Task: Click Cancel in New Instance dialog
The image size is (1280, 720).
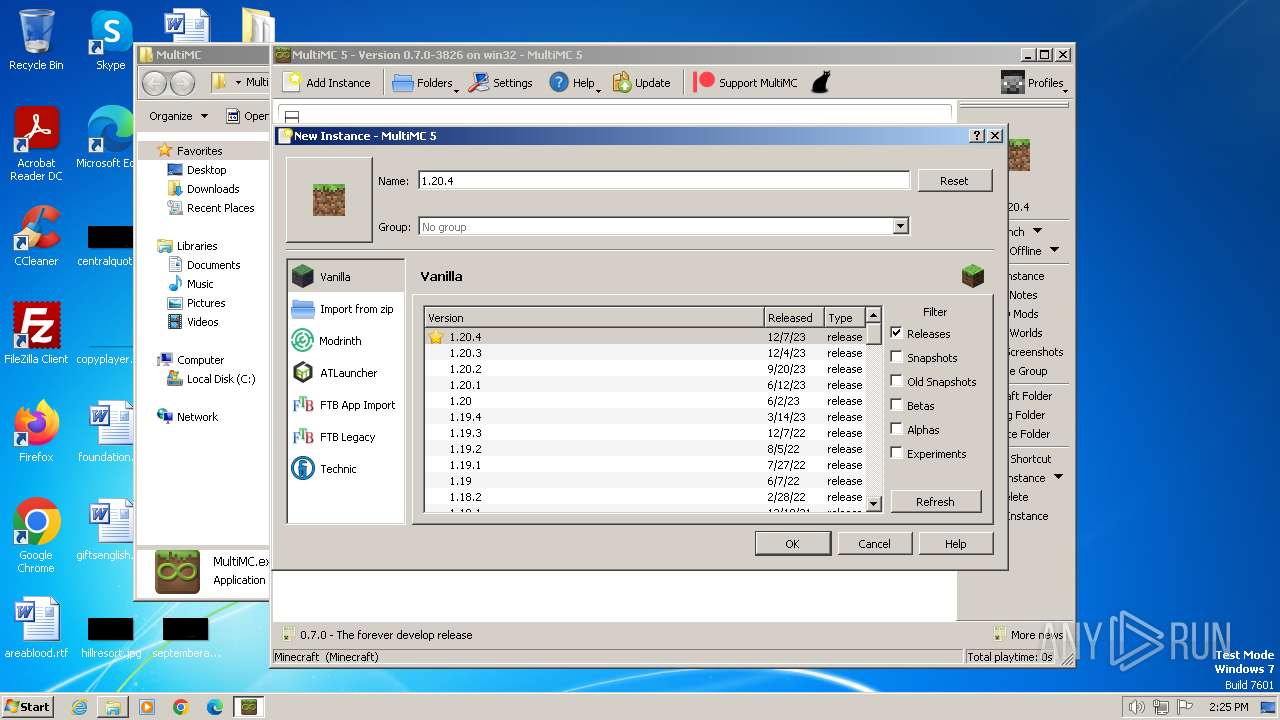Action: pos(874,544)
